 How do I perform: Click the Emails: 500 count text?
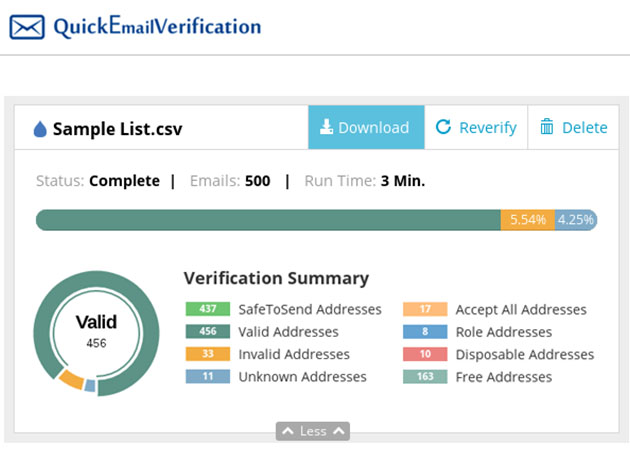[x=230, y=181]
